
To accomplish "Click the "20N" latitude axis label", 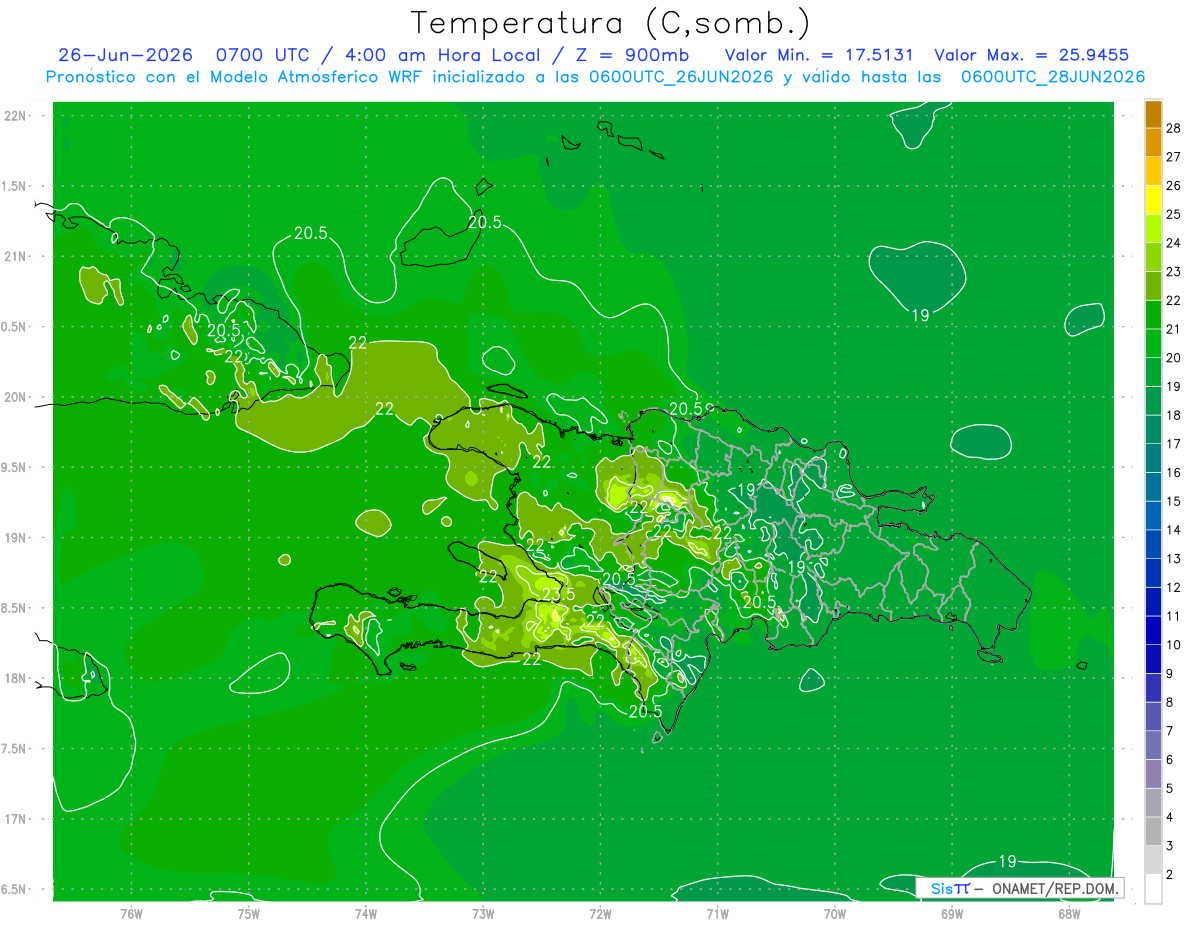I will coord(15,397).
